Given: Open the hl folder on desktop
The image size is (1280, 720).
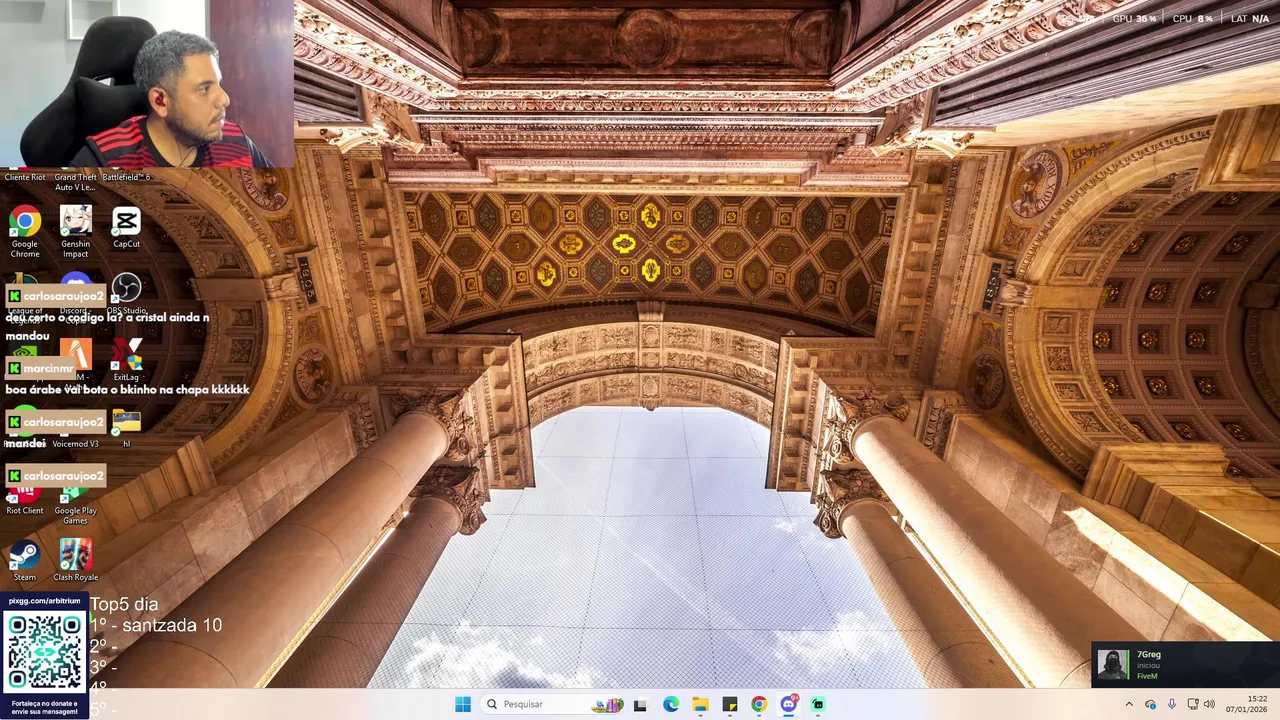Looking at the screenshot, I should [x=126, y=428].
